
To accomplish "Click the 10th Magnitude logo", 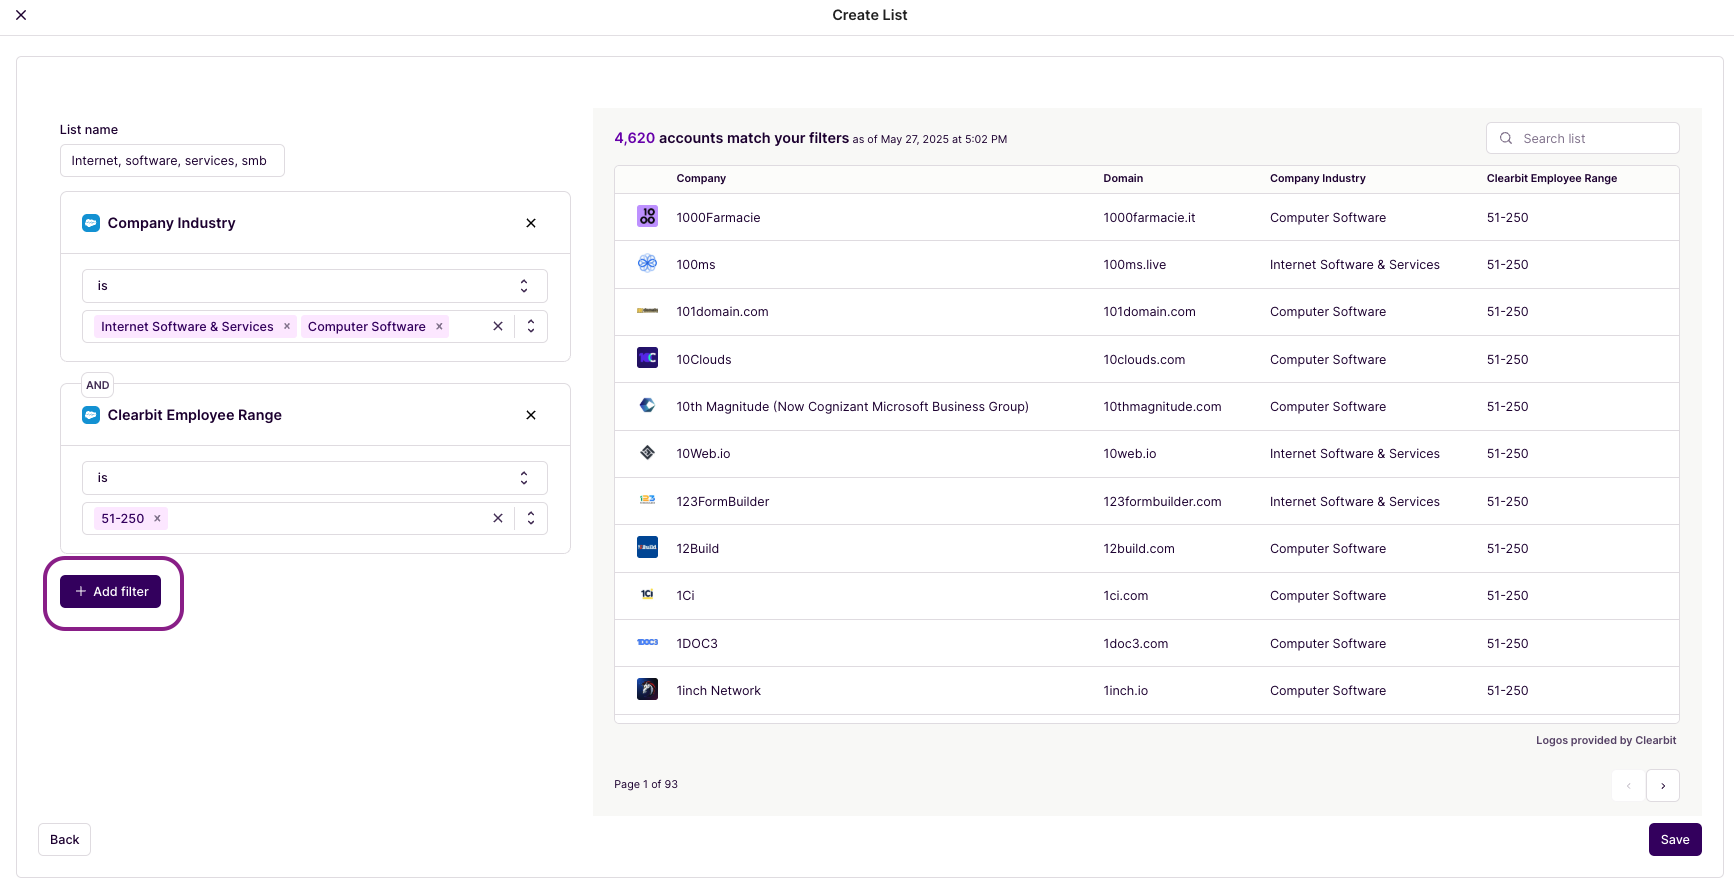I will (648, 405).
